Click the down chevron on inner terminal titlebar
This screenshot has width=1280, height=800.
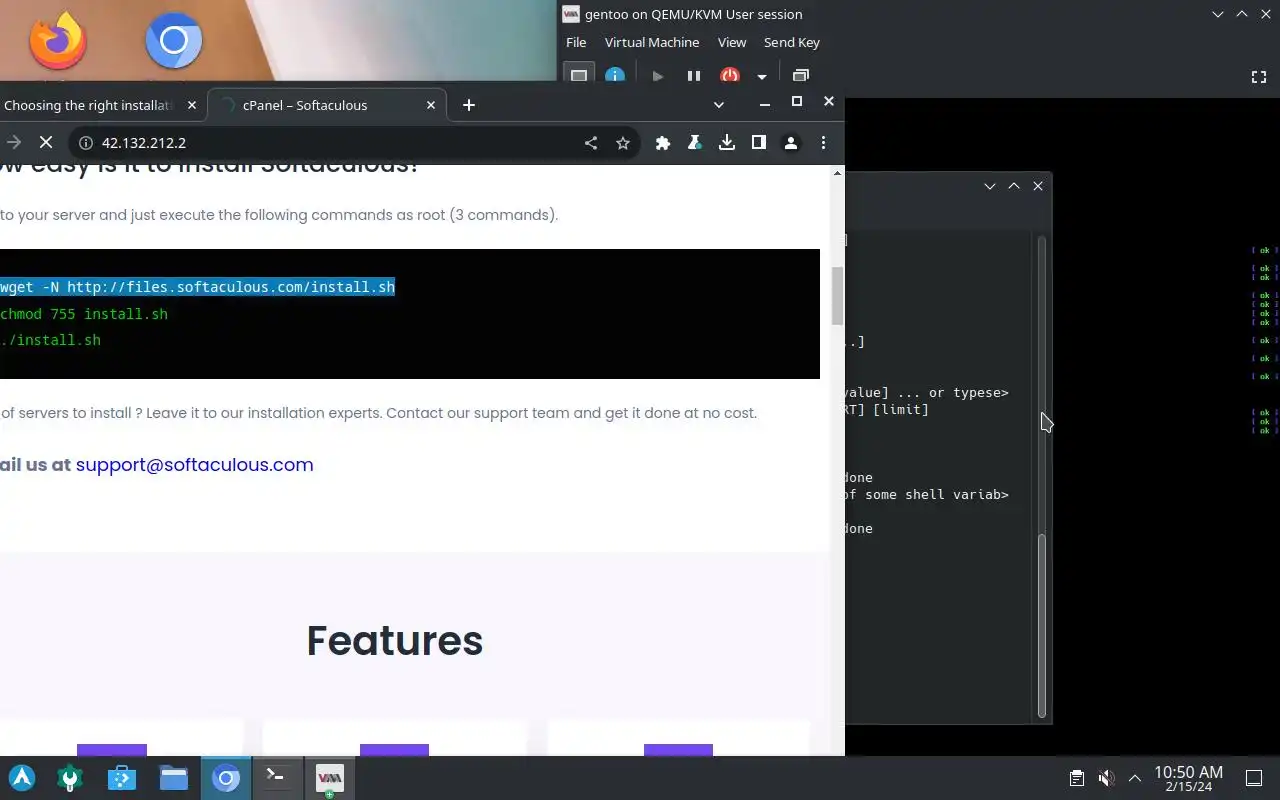(x=990, y=186)
